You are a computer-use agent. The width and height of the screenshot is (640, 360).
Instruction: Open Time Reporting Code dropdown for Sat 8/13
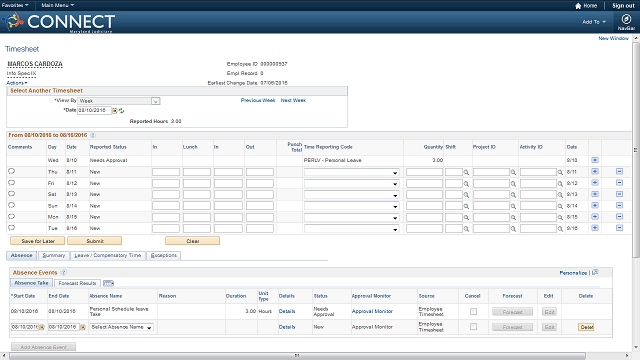(x=351, y=195)
